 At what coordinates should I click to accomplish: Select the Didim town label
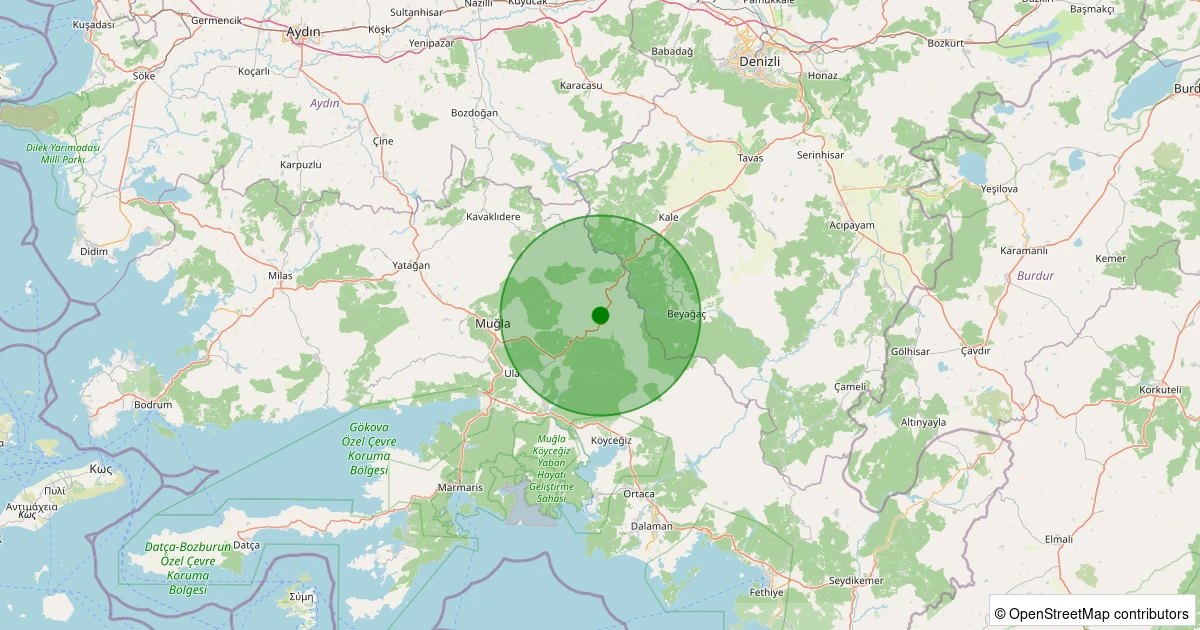(93, 251)
